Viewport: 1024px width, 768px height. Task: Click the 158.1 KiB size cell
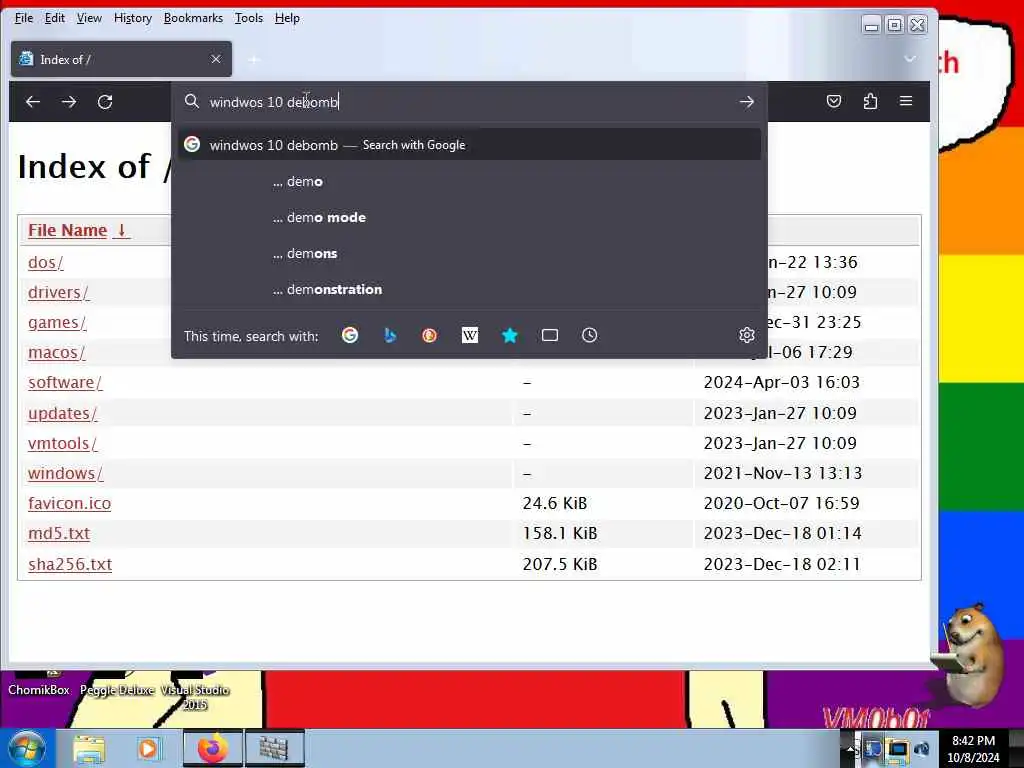560,533
